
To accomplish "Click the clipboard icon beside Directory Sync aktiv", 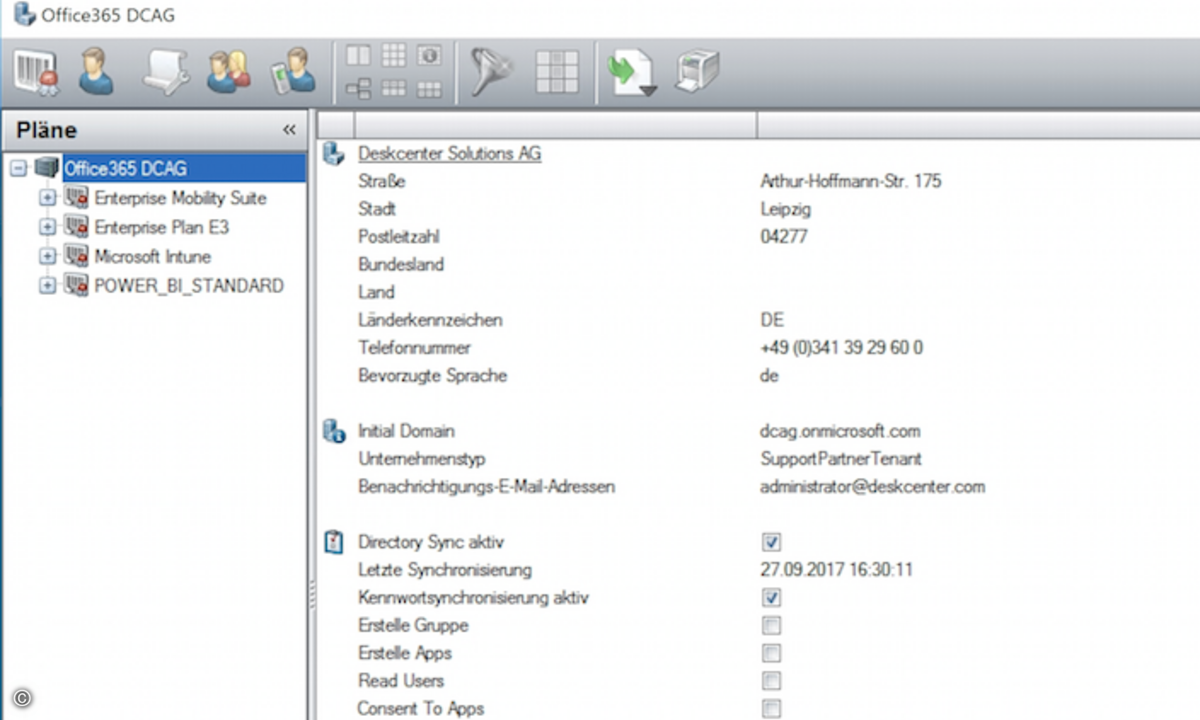I will [334, 542].
